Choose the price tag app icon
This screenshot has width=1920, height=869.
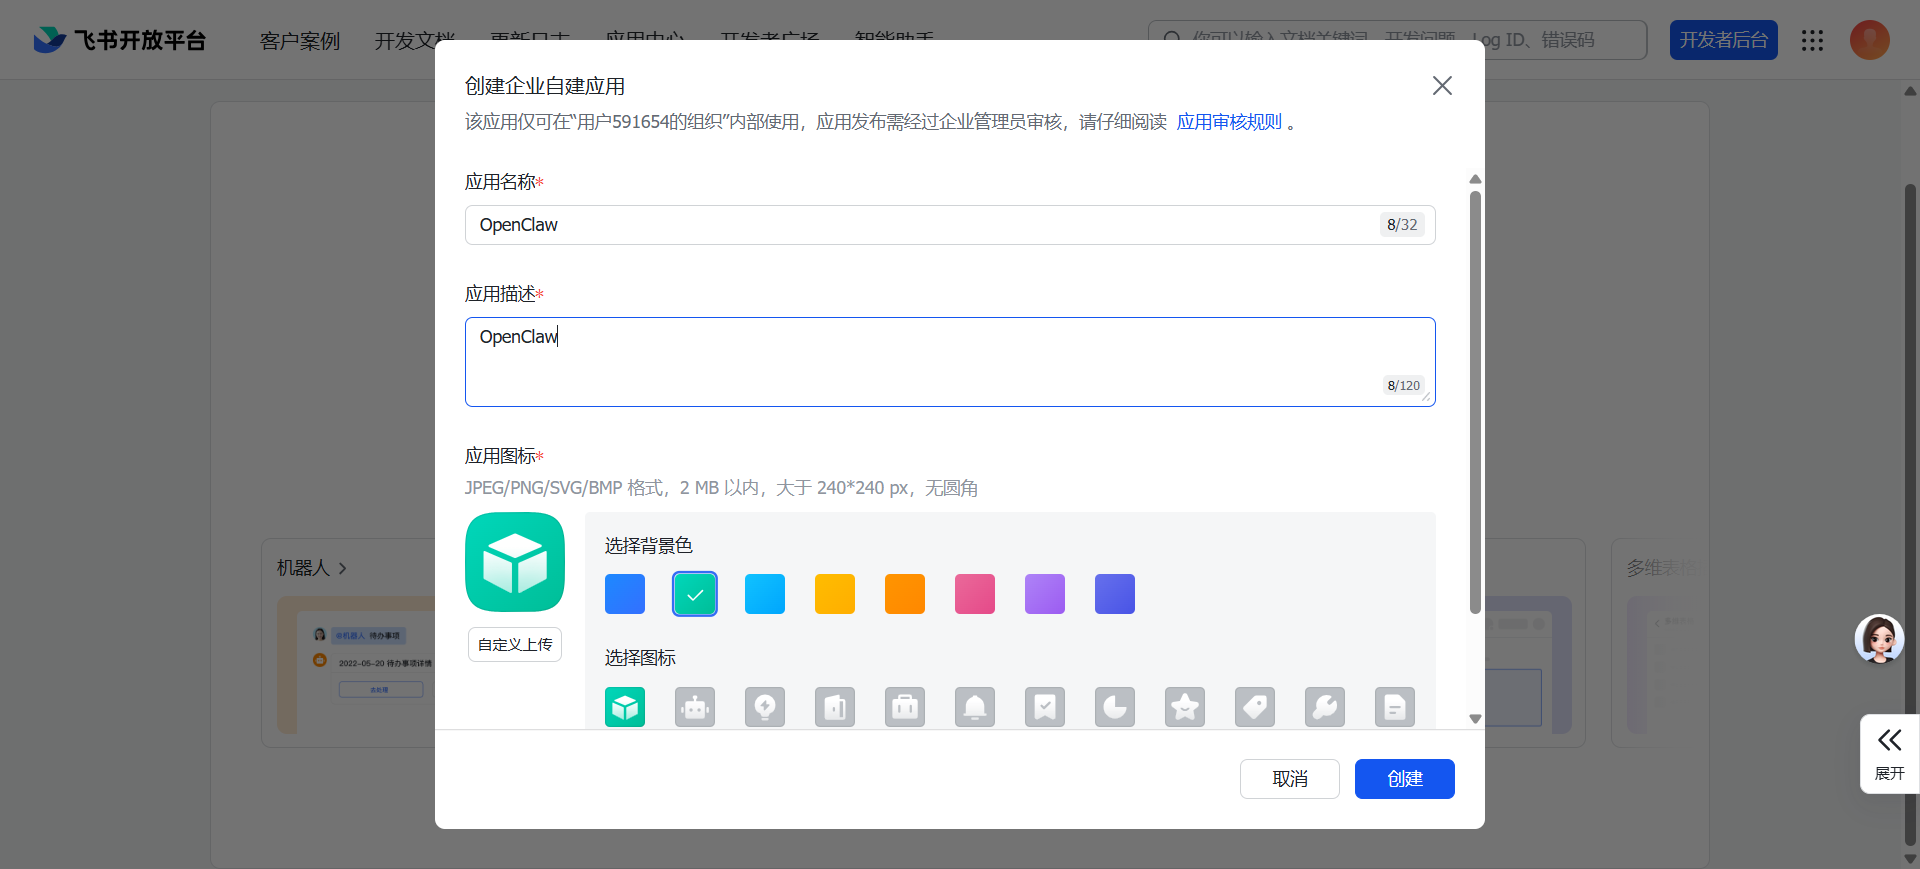pos(1255,707)
